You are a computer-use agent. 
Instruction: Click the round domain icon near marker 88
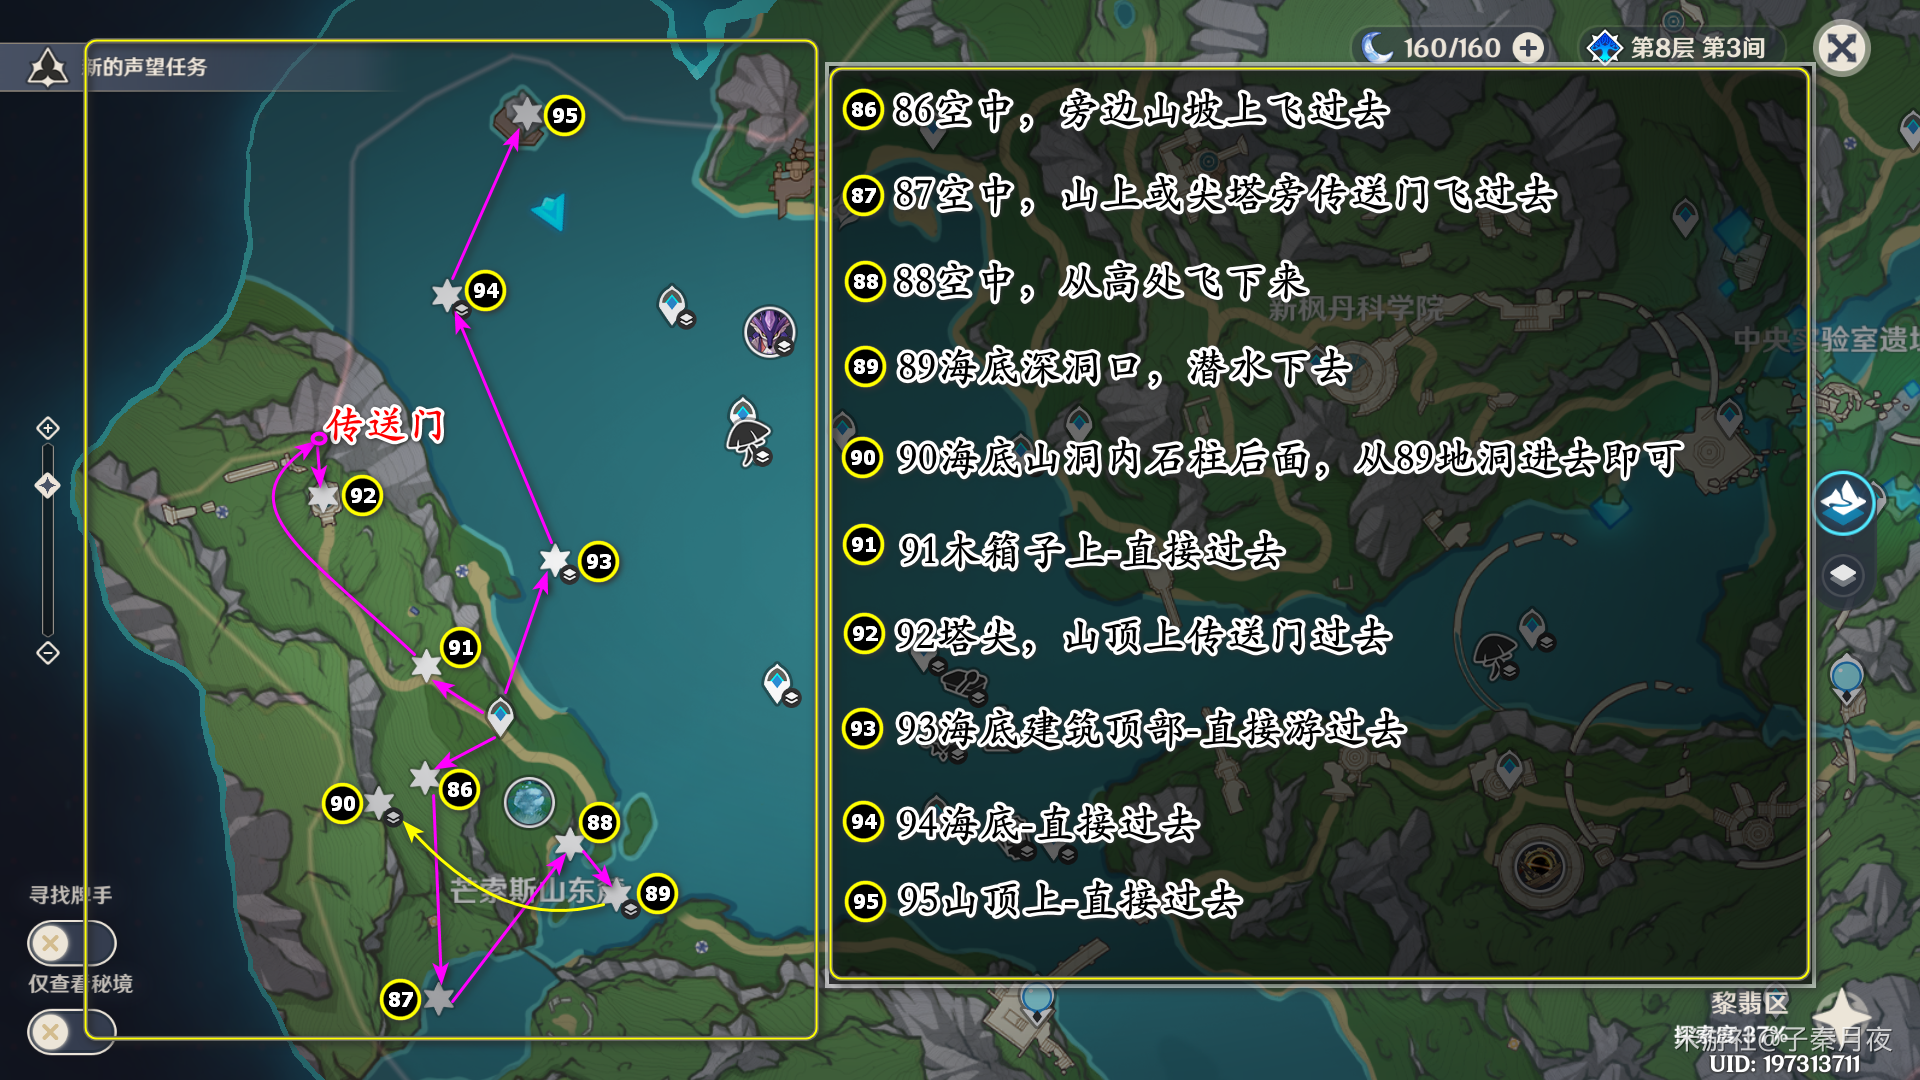529,802
